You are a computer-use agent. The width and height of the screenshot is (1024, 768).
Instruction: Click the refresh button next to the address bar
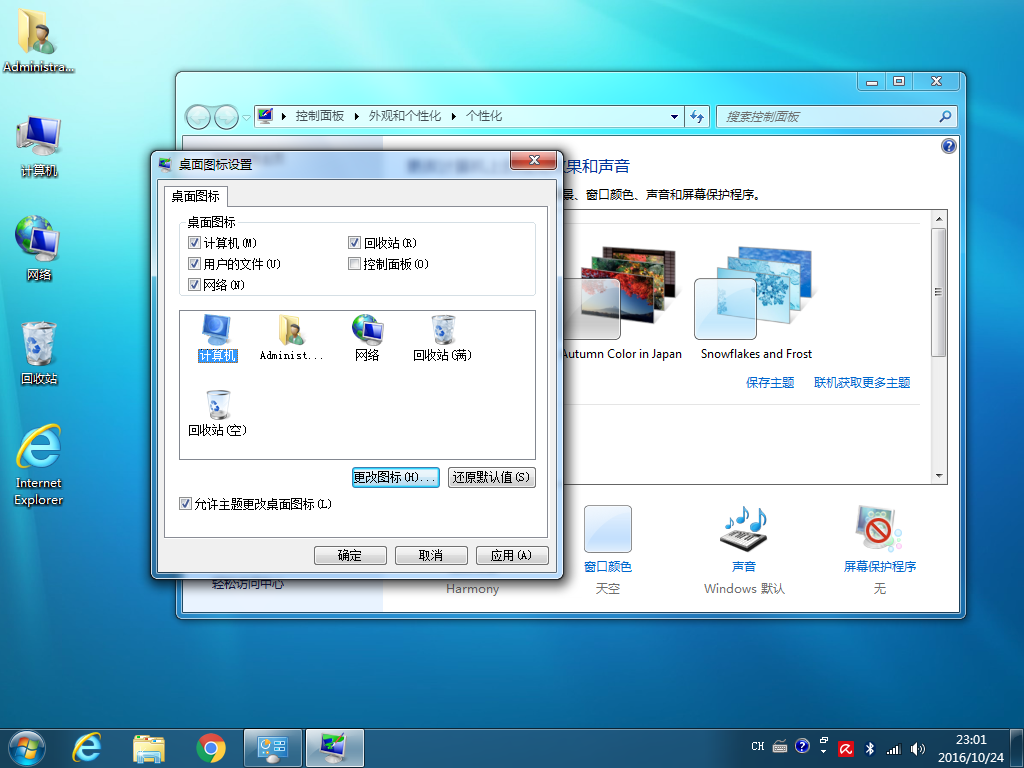[x=697, y=117]
